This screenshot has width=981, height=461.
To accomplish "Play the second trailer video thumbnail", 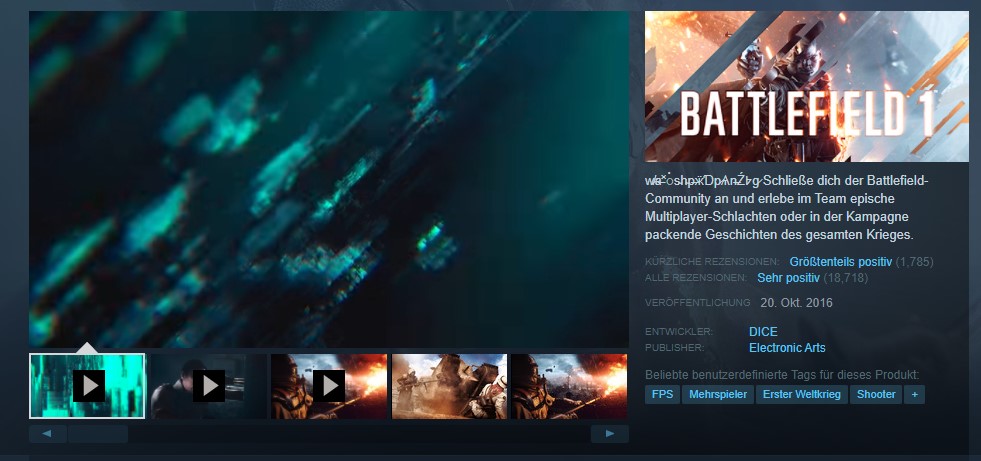I will (x=208, y=385).
